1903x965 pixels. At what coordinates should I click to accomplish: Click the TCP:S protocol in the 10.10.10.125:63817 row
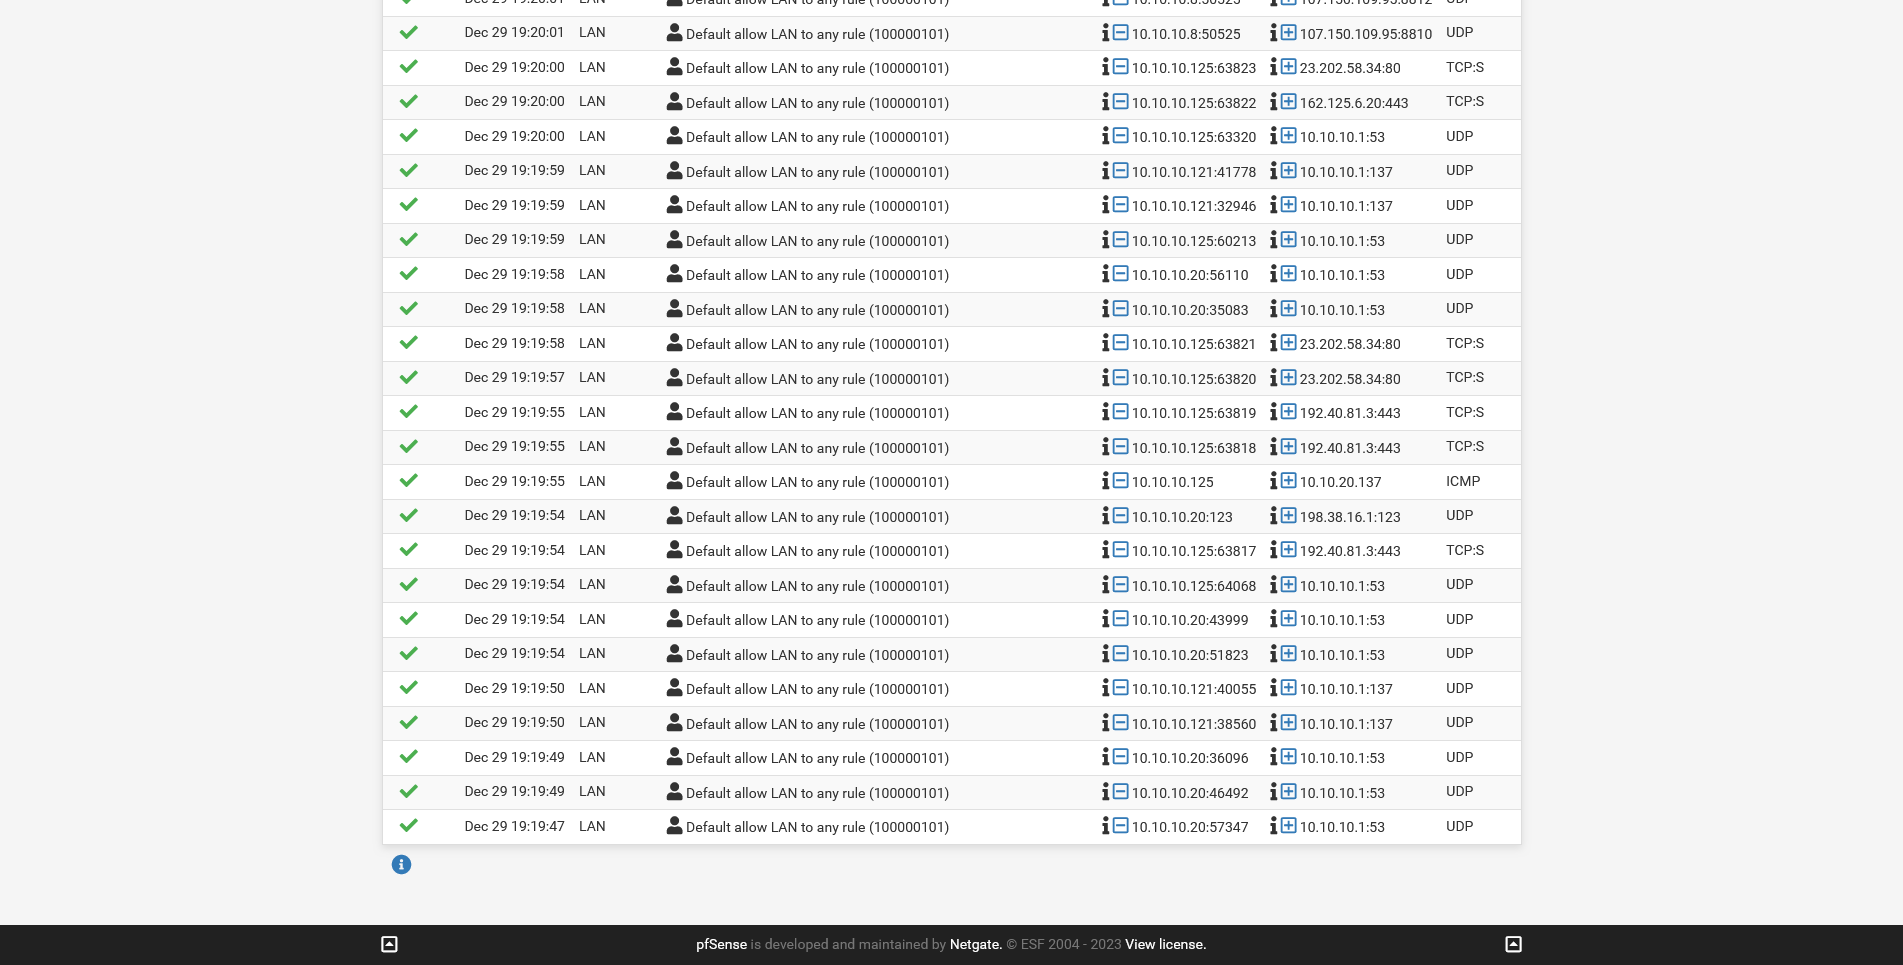[1465, 550]
